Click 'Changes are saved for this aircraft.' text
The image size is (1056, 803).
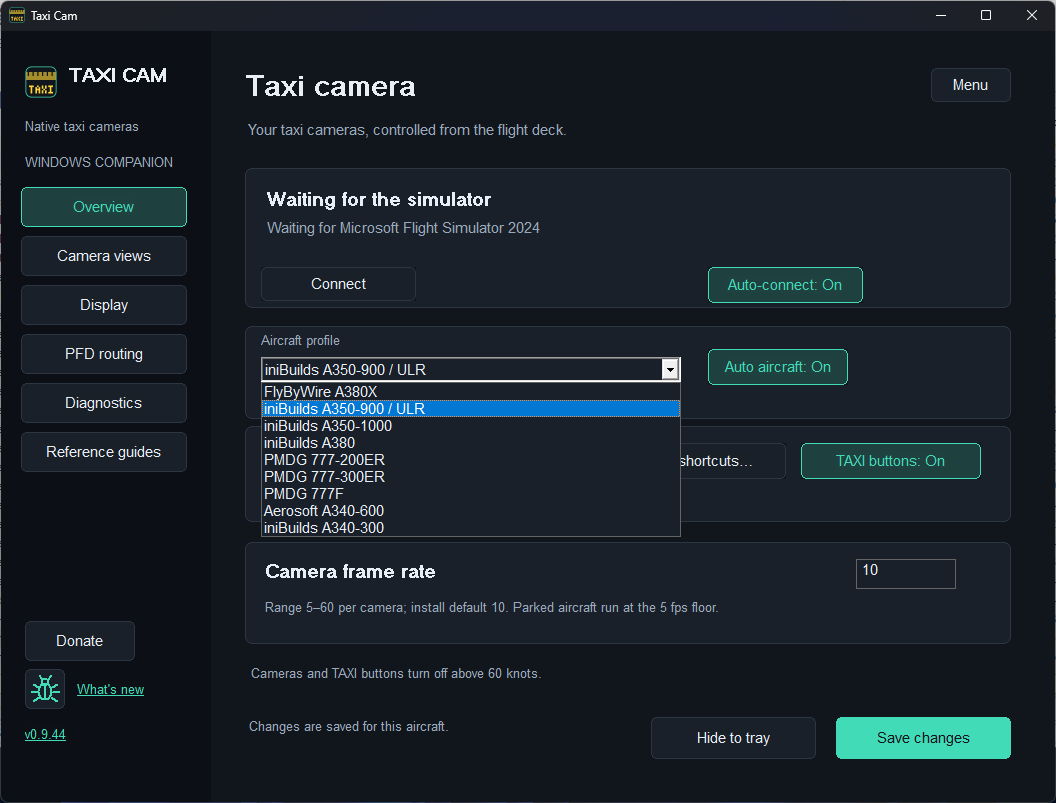click(x=348, y=726)
